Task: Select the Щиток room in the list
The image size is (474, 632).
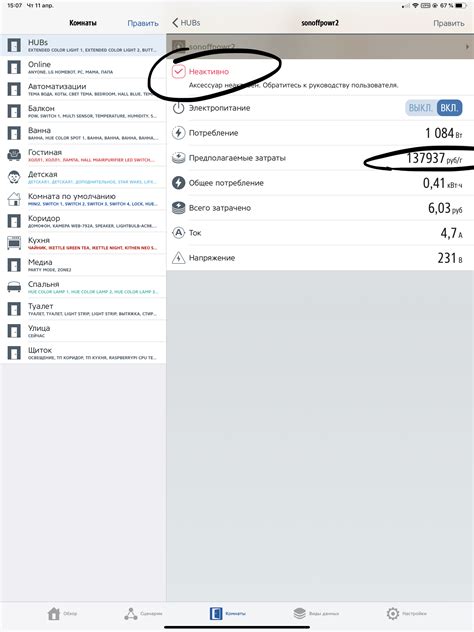Action: pos(83,353)
